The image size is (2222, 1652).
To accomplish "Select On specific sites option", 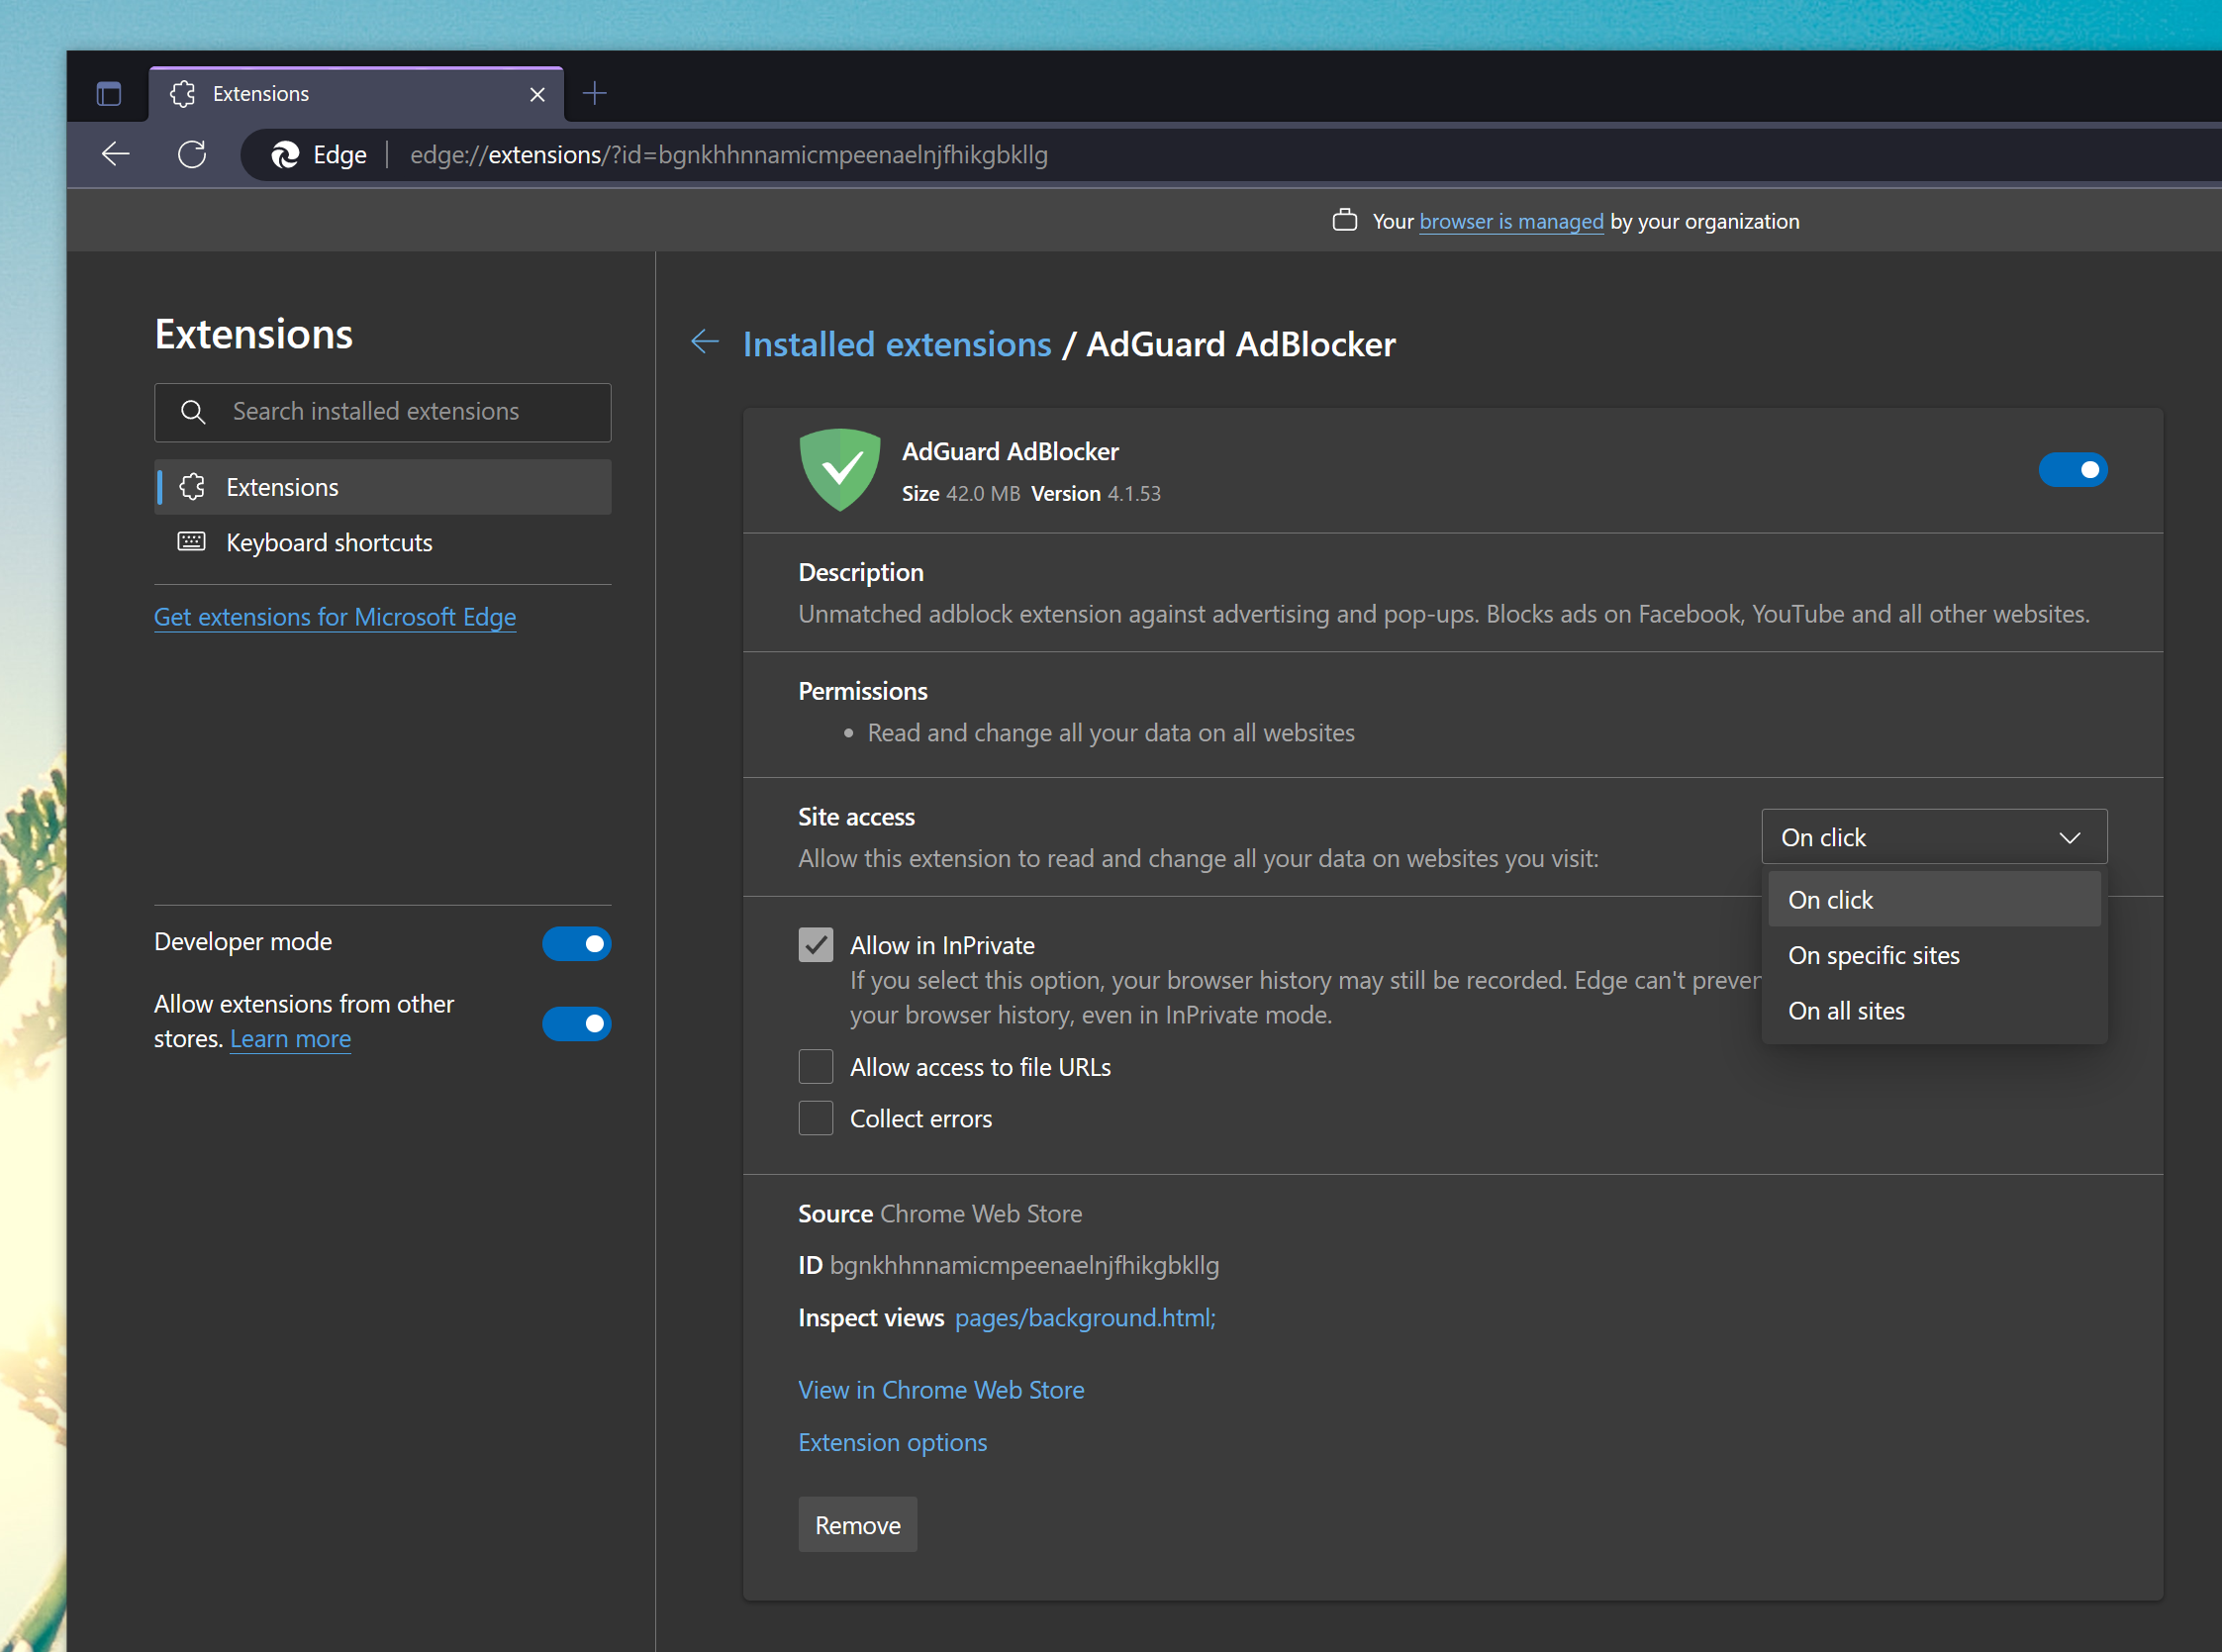I will tap(1873, 955).
